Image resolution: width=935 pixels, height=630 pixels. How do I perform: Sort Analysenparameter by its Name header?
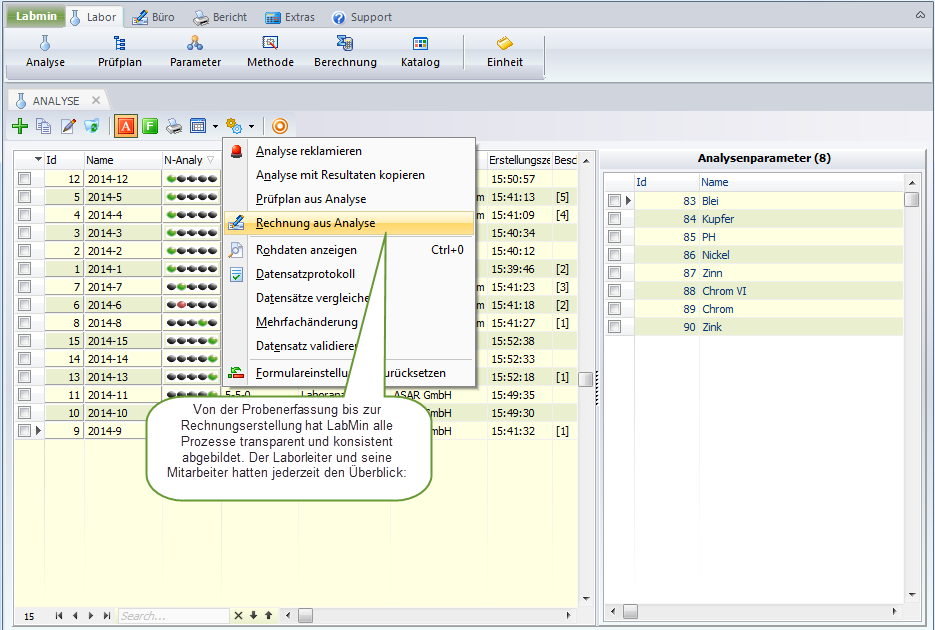801,182
